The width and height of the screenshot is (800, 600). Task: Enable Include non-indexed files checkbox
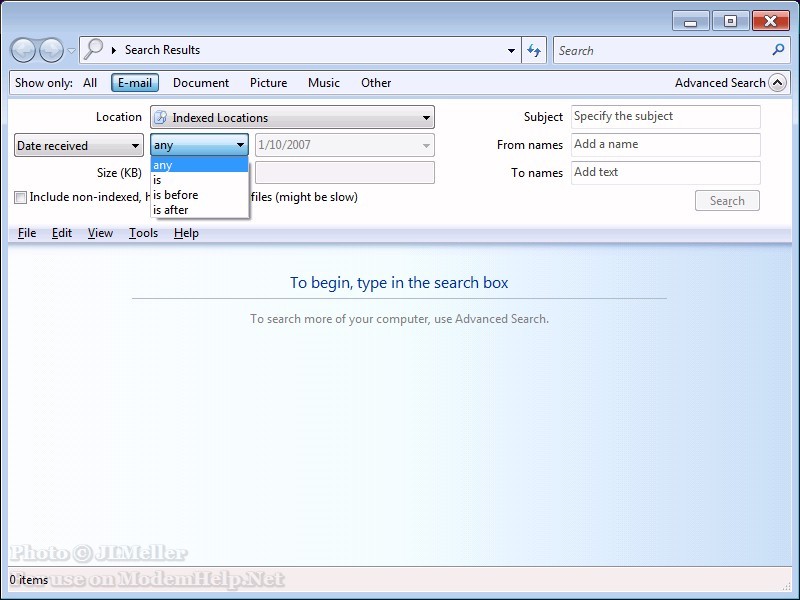(20, 197)
